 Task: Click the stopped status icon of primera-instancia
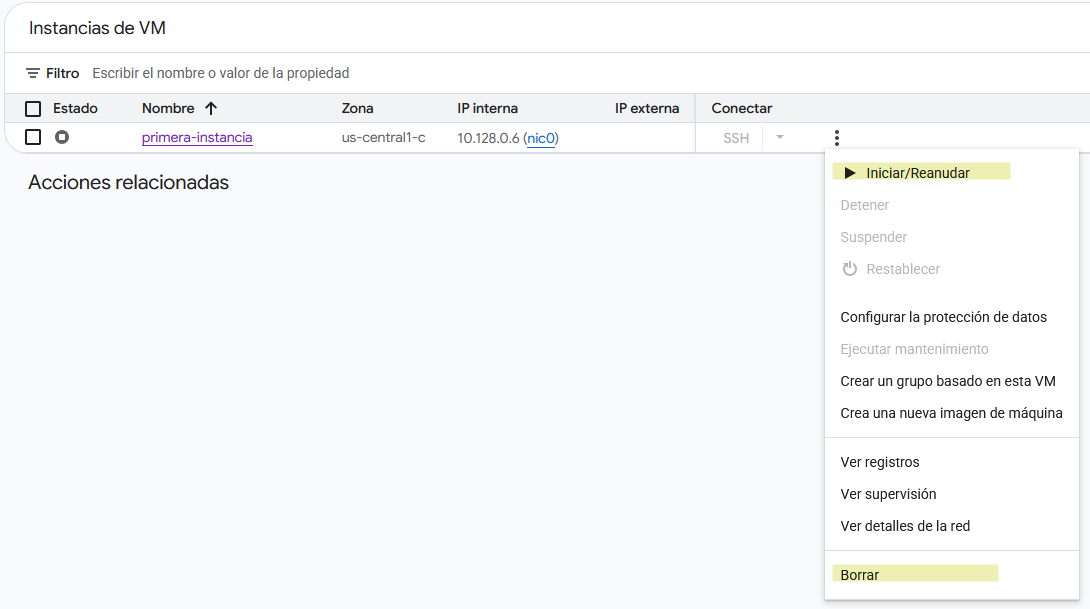62,137
